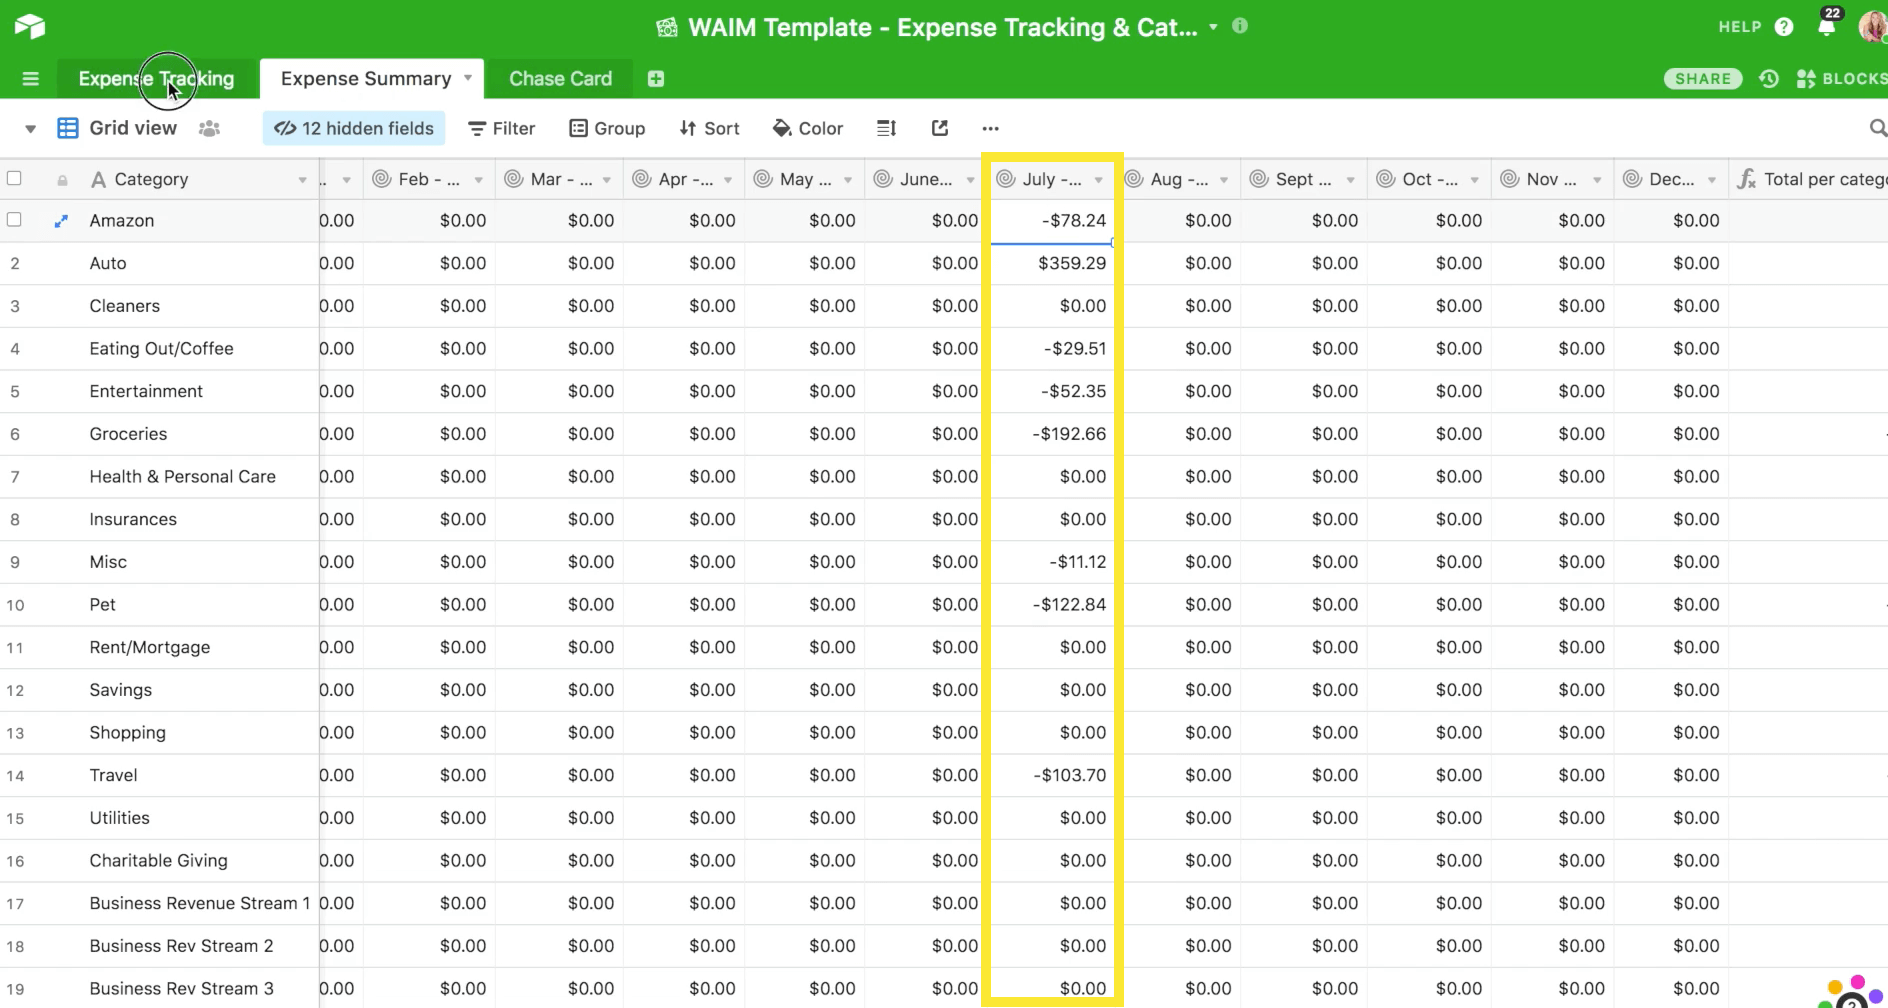This screenshot has width=1888, height=1008.
Task: Click the SHARE button
Action: [1702, 79]
